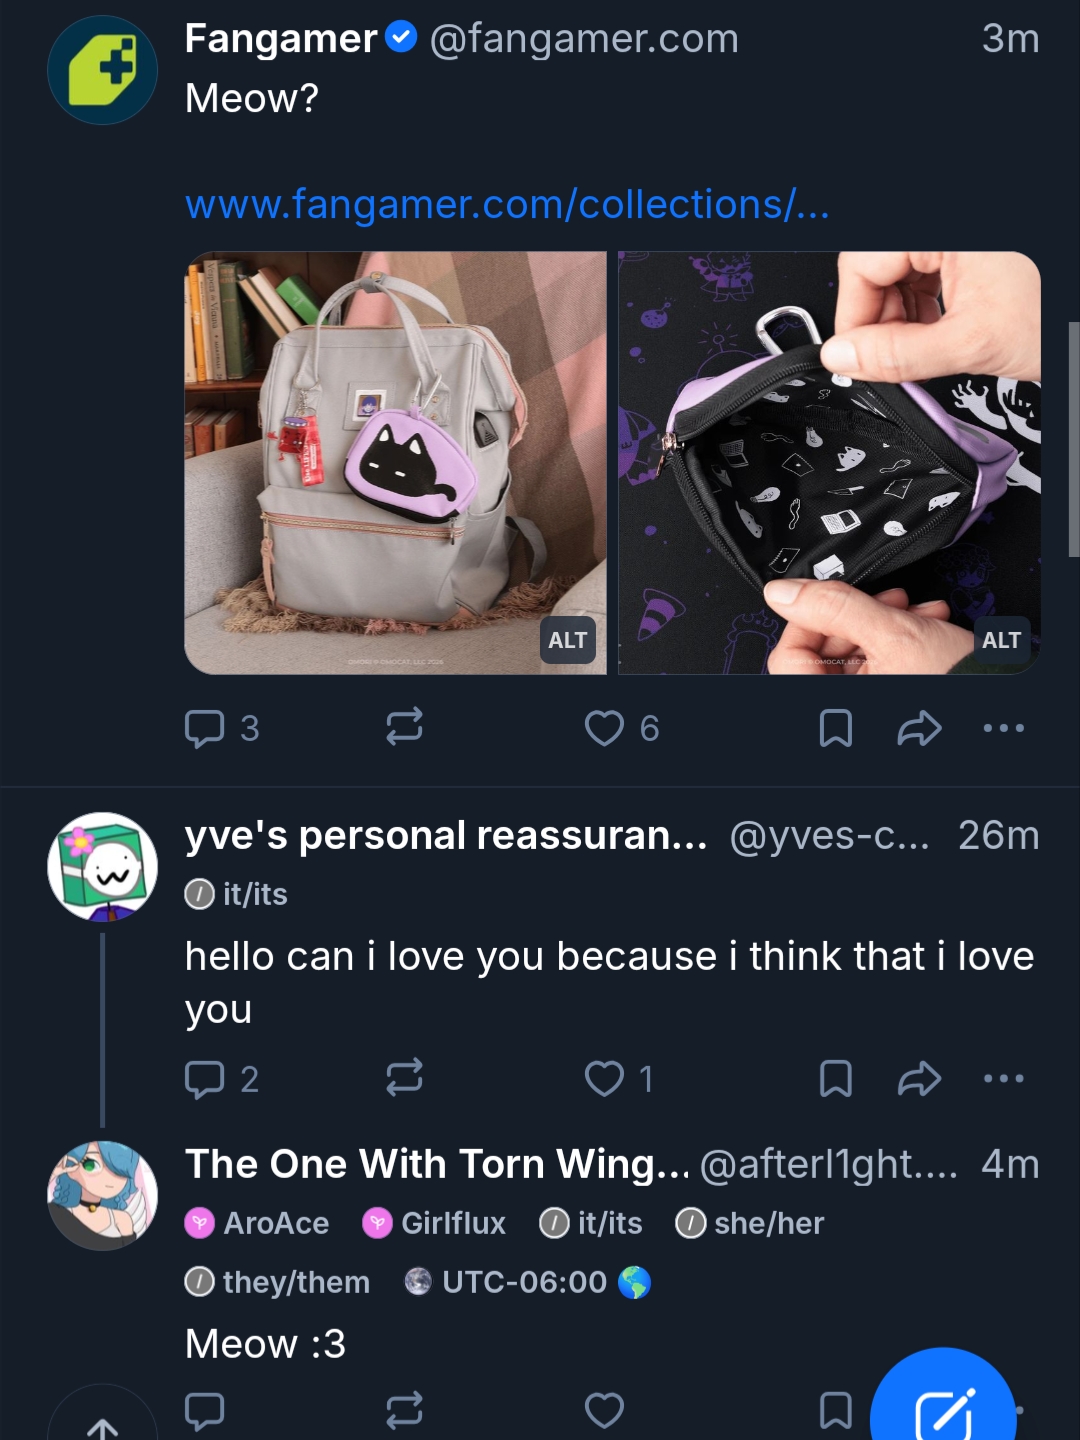
Task: Reply to Fangamer's post
Action: pos(205,728)
